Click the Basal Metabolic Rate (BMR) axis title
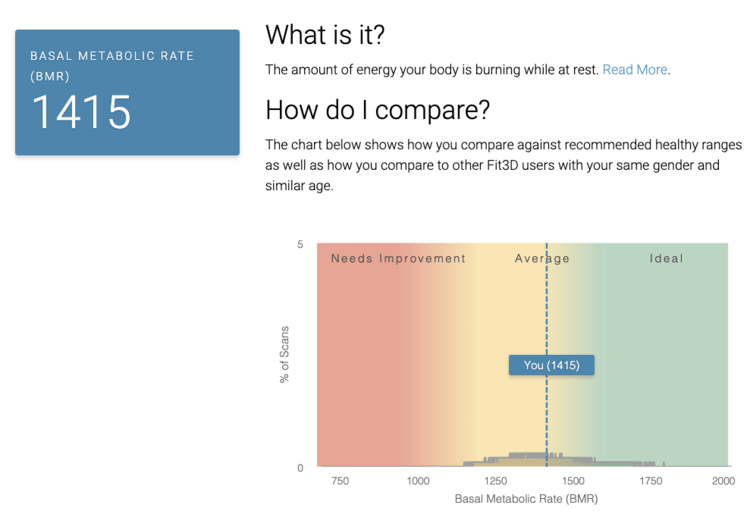750x511 pixels. [x=526, y=499]
